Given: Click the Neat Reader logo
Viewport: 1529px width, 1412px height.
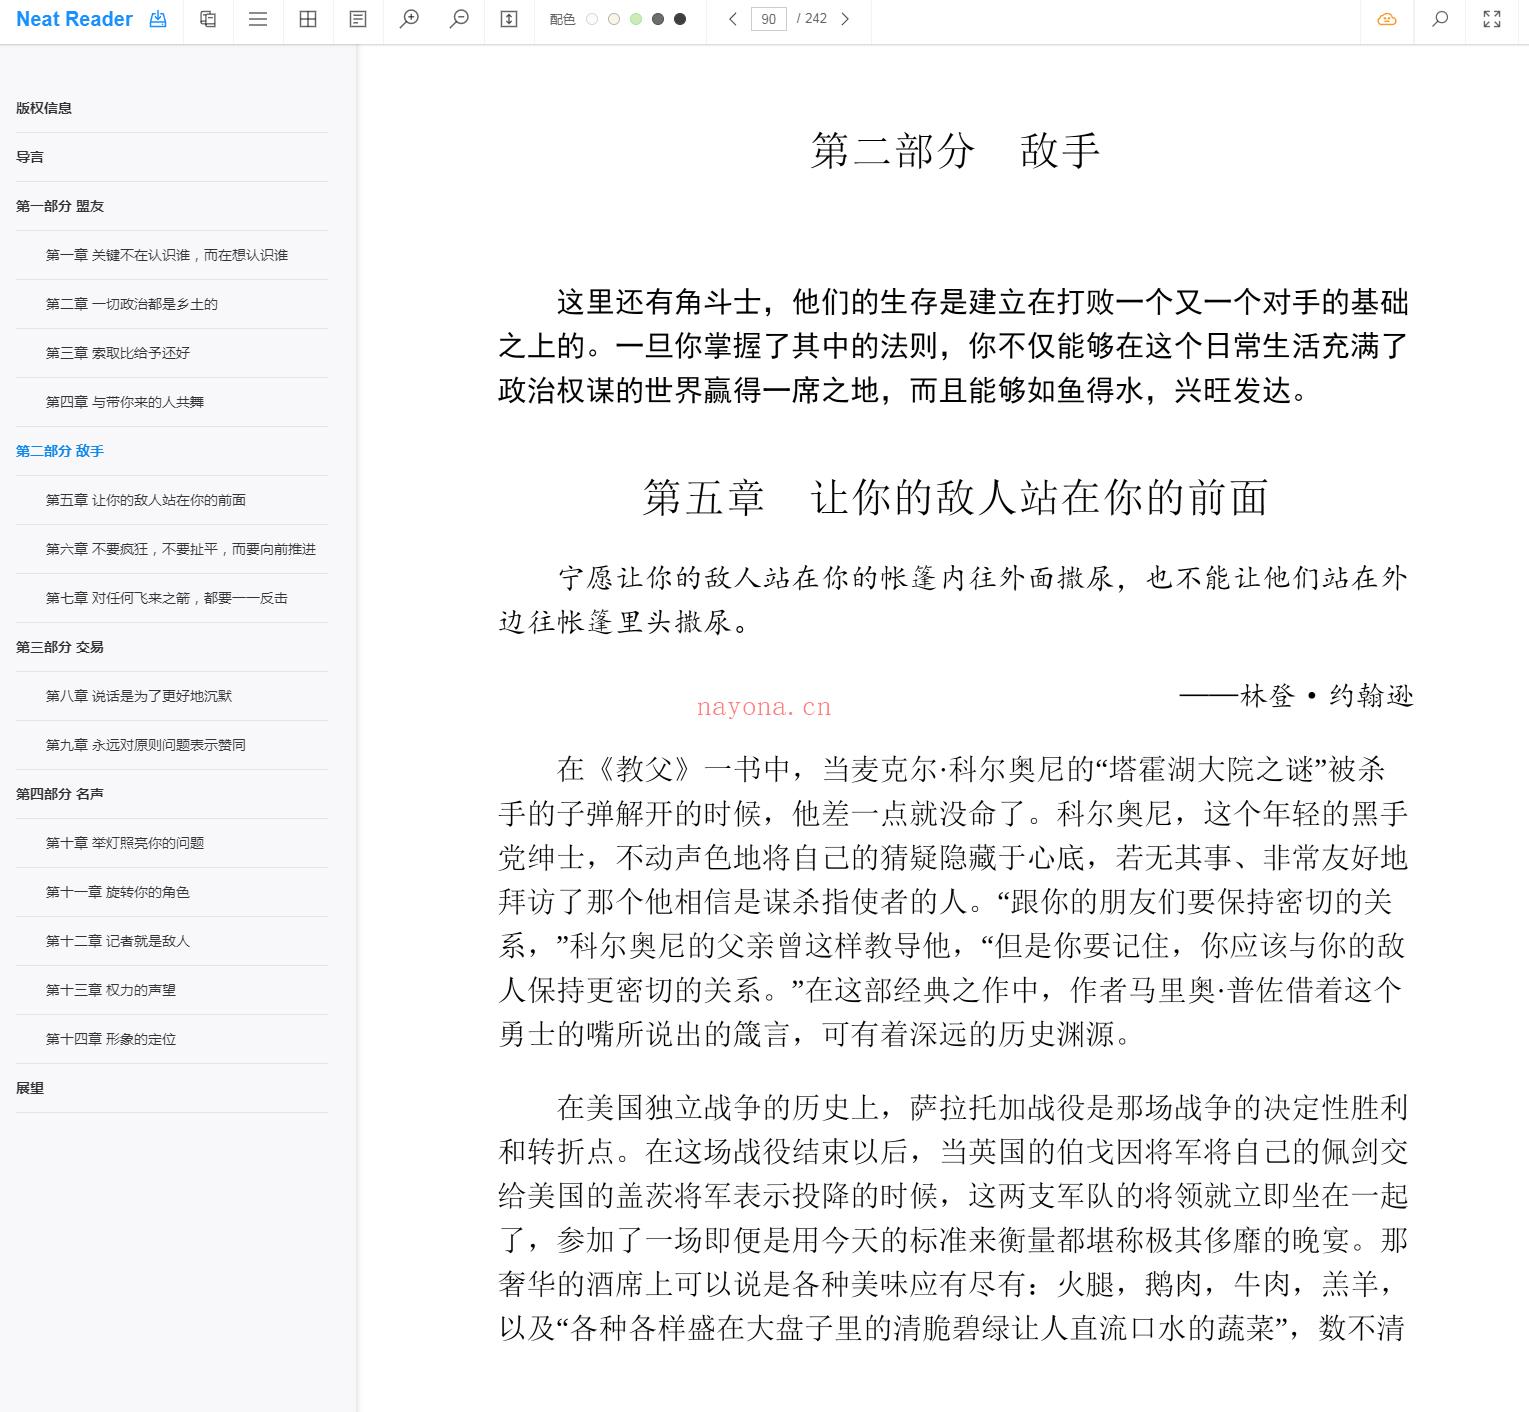Looking at the screenshot, I should pyautogui.click(x=74, y=19).
